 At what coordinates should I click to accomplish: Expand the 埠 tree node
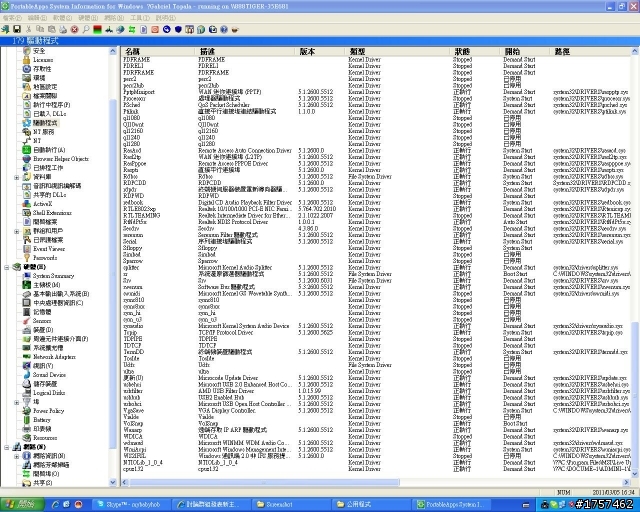point(16,402)
